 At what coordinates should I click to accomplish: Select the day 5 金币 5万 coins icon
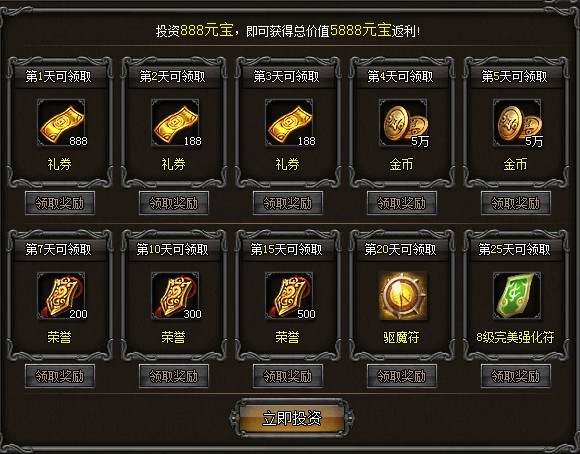(x=517, y=123)
